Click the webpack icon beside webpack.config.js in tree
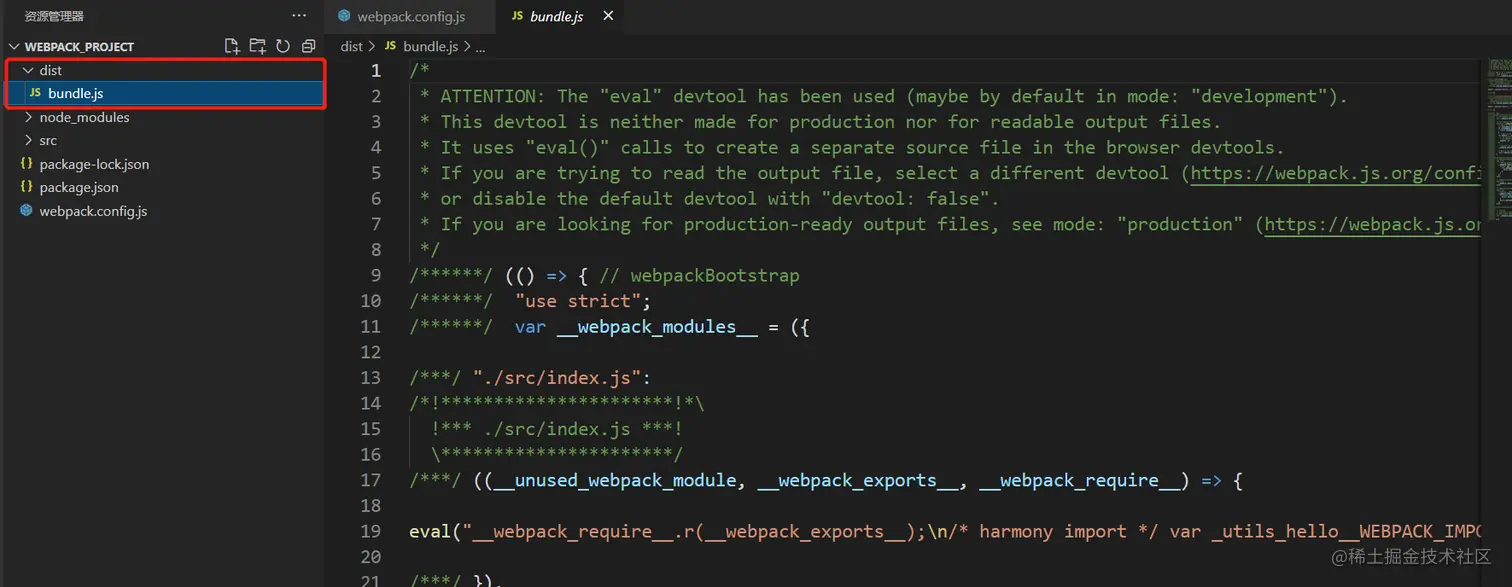This screenshot has height=587, width=1512. 27,211
